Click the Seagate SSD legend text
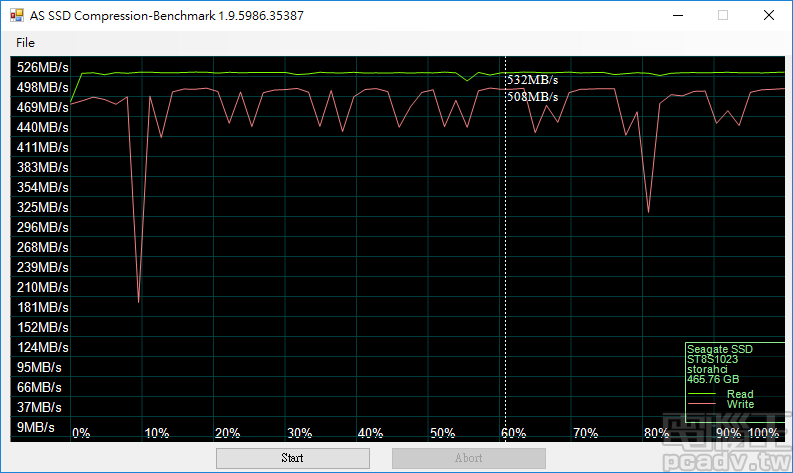793x473 pixels. tap(720, 349)
